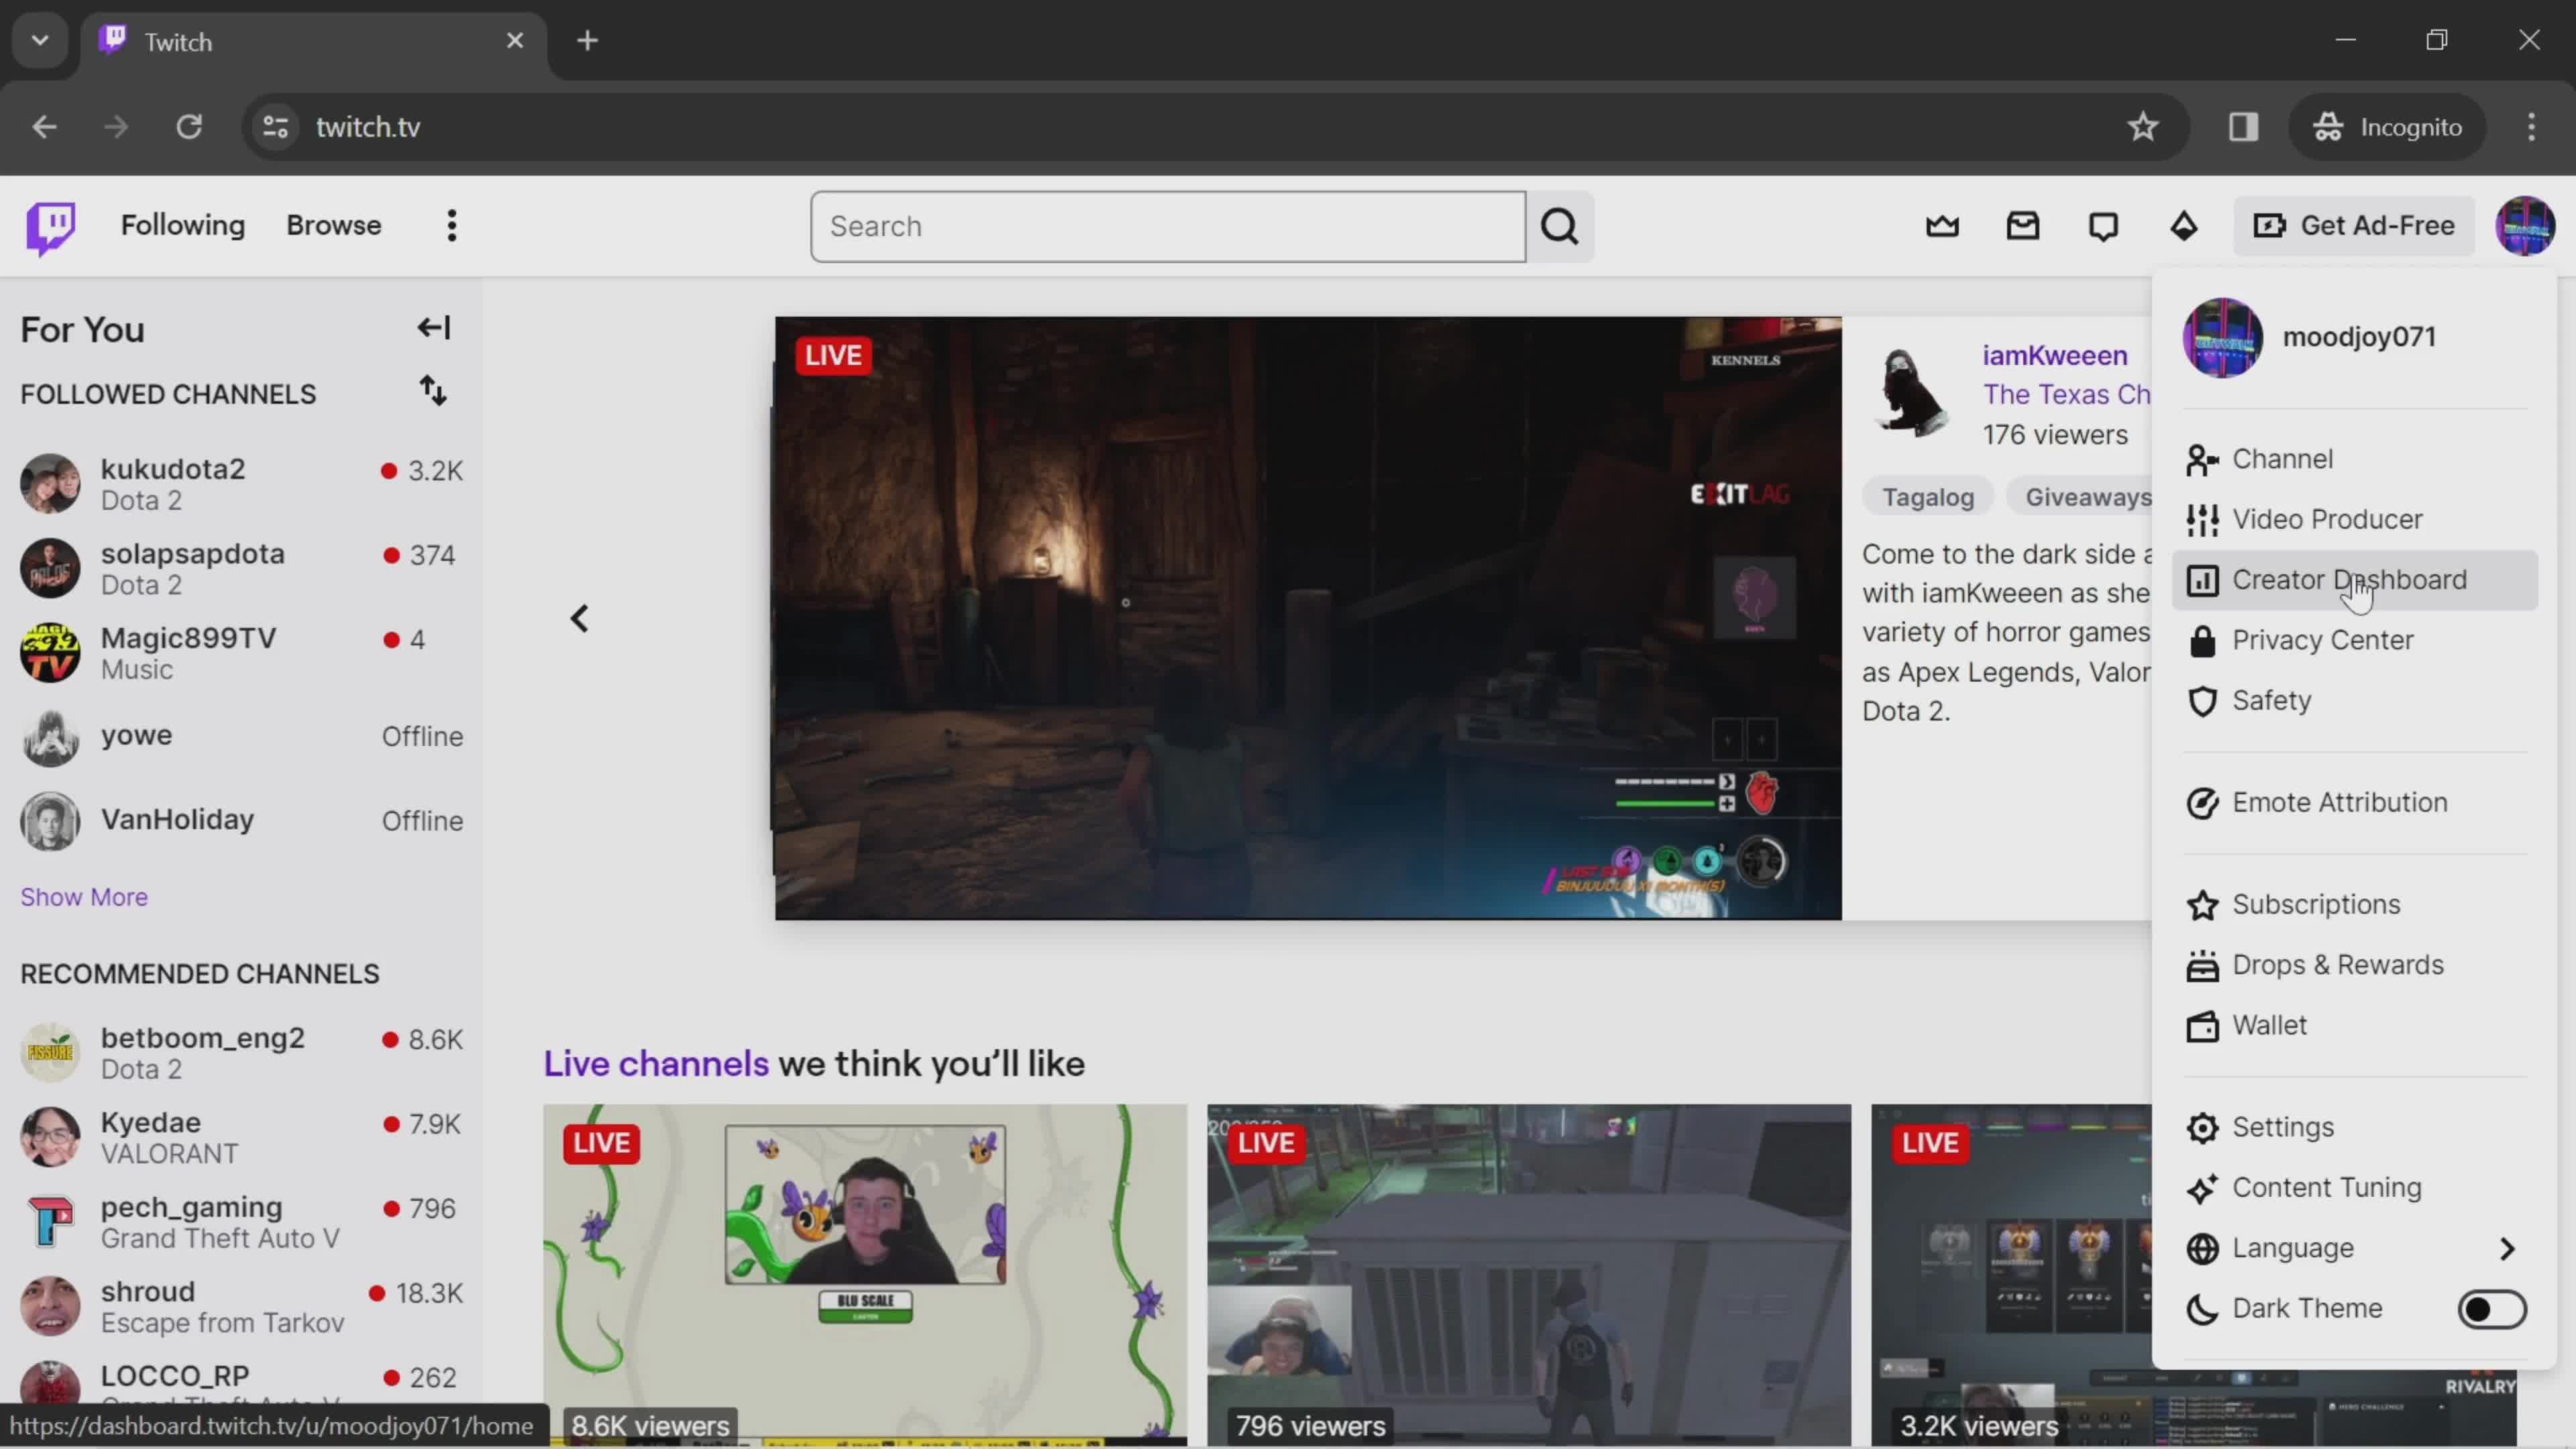Open the tab search dropdown
This screenshot has width=2576, height=1449.
40,41
